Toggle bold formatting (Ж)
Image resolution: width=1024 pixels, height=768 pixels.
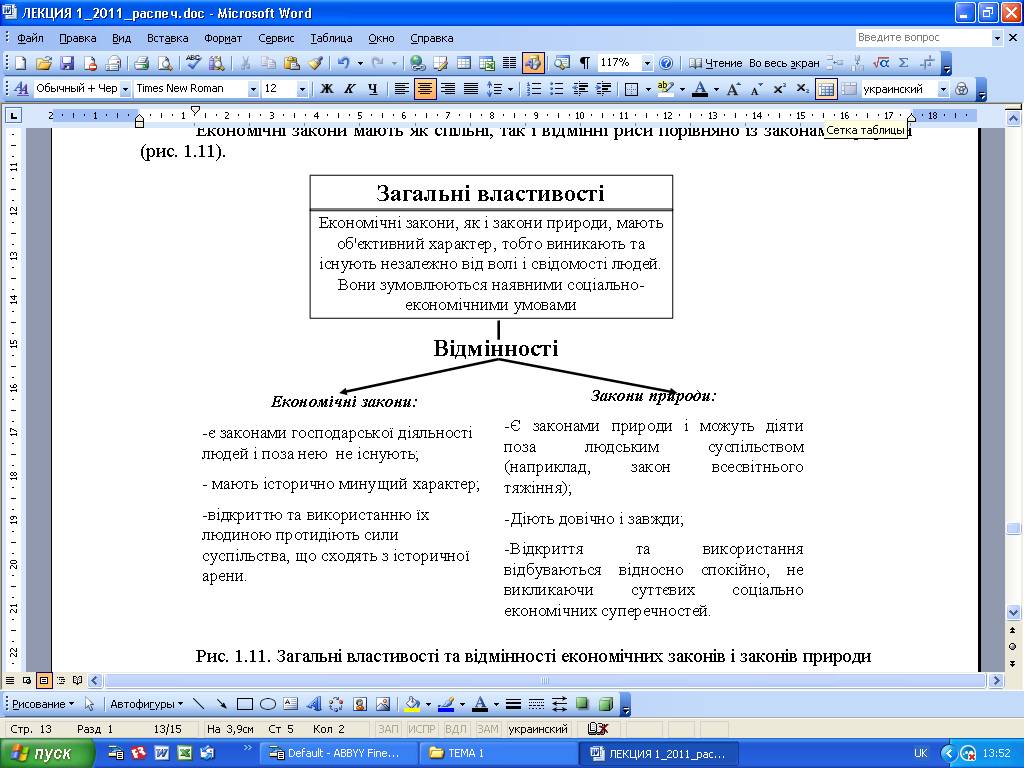point(327,89)
